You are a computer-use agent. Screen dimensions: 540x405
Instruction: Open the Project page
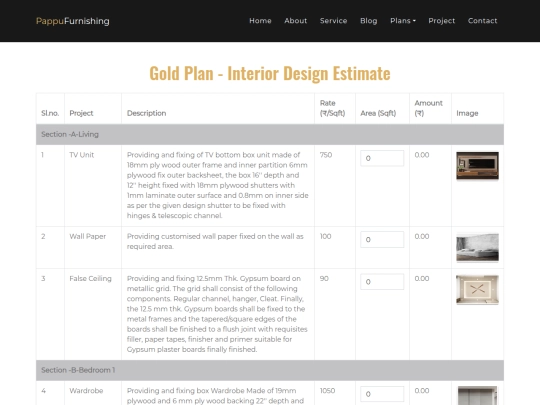442,21
